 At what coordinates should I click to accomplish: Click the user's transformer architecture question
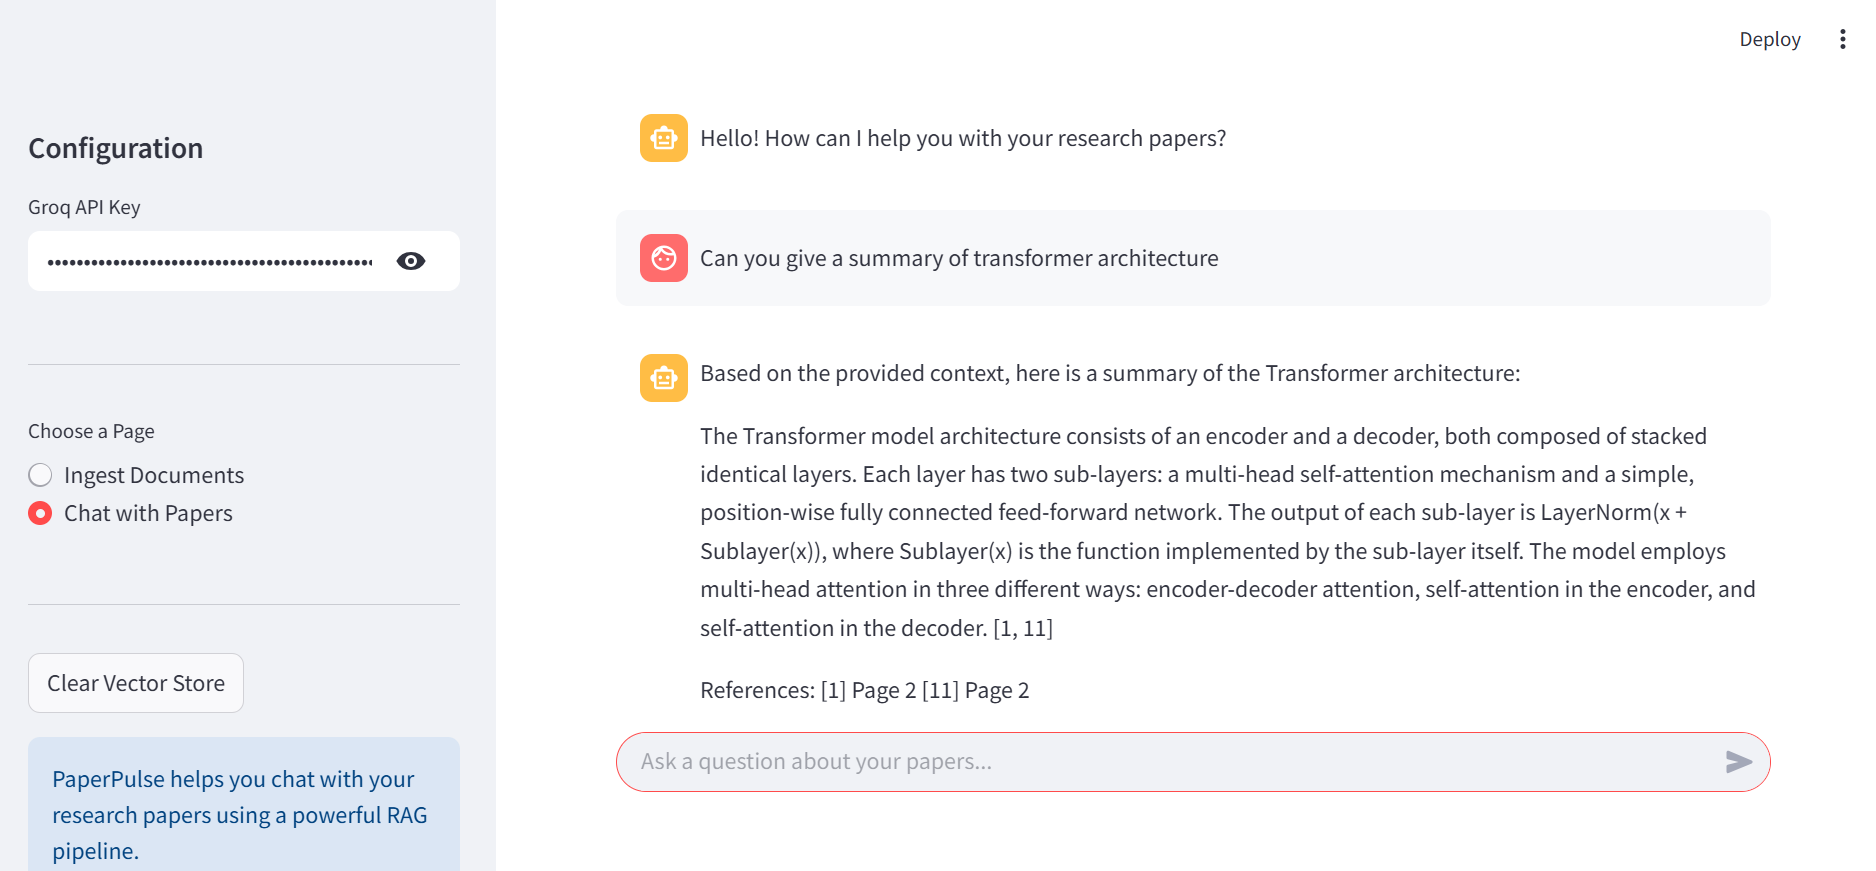coord(959,258)
